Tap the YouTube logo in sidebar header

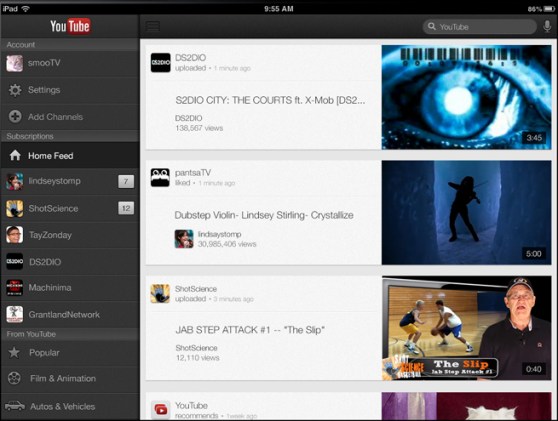[x=70, y=26]
